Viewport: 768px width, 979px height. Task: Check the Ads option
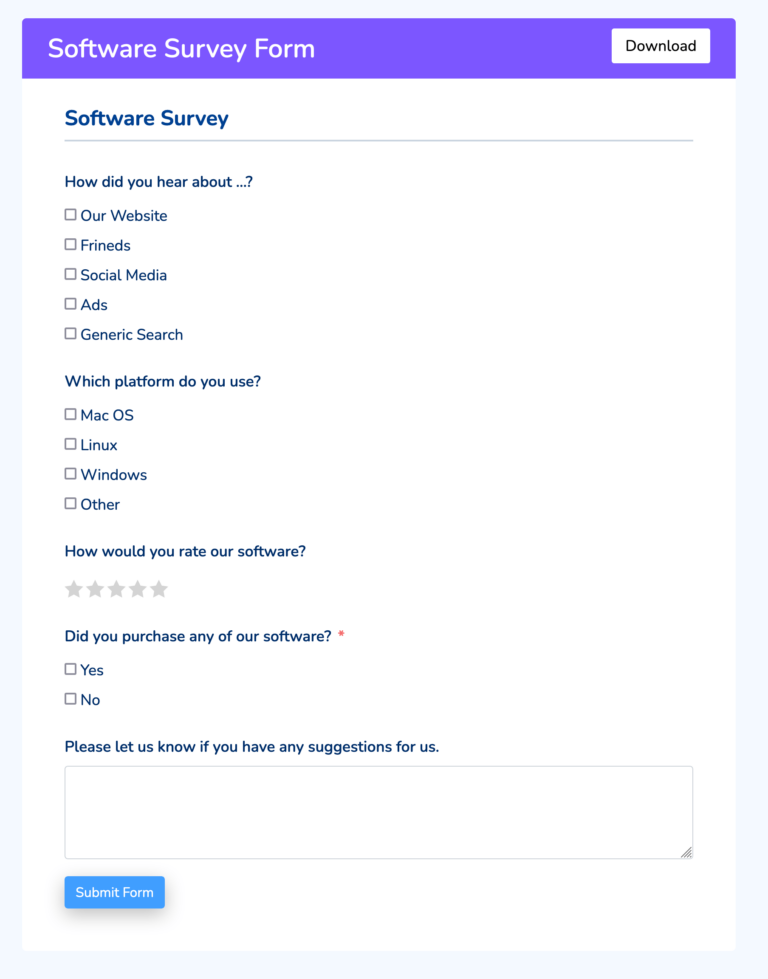click(70, 303)
